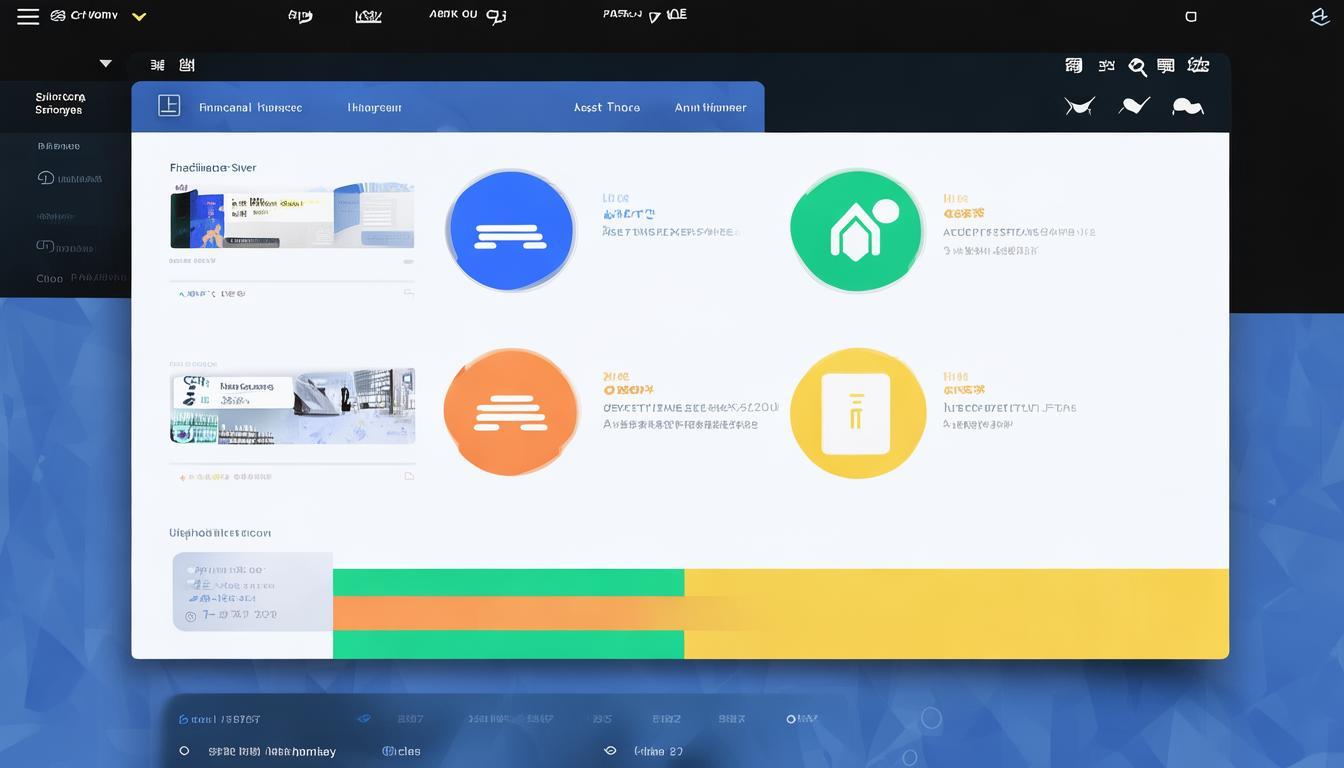Open the hamburger menu in top-left corner

pyautogui.click(x=28, y=16)
